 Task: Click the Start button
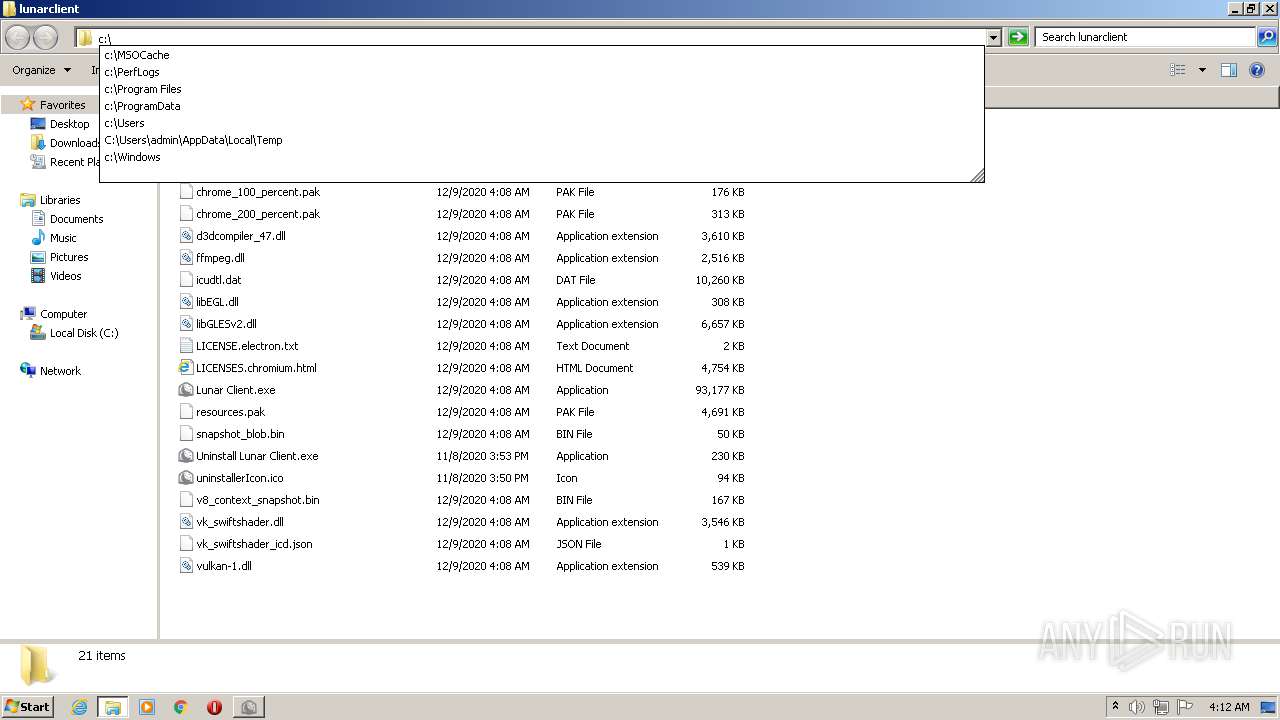click(27, 706)
